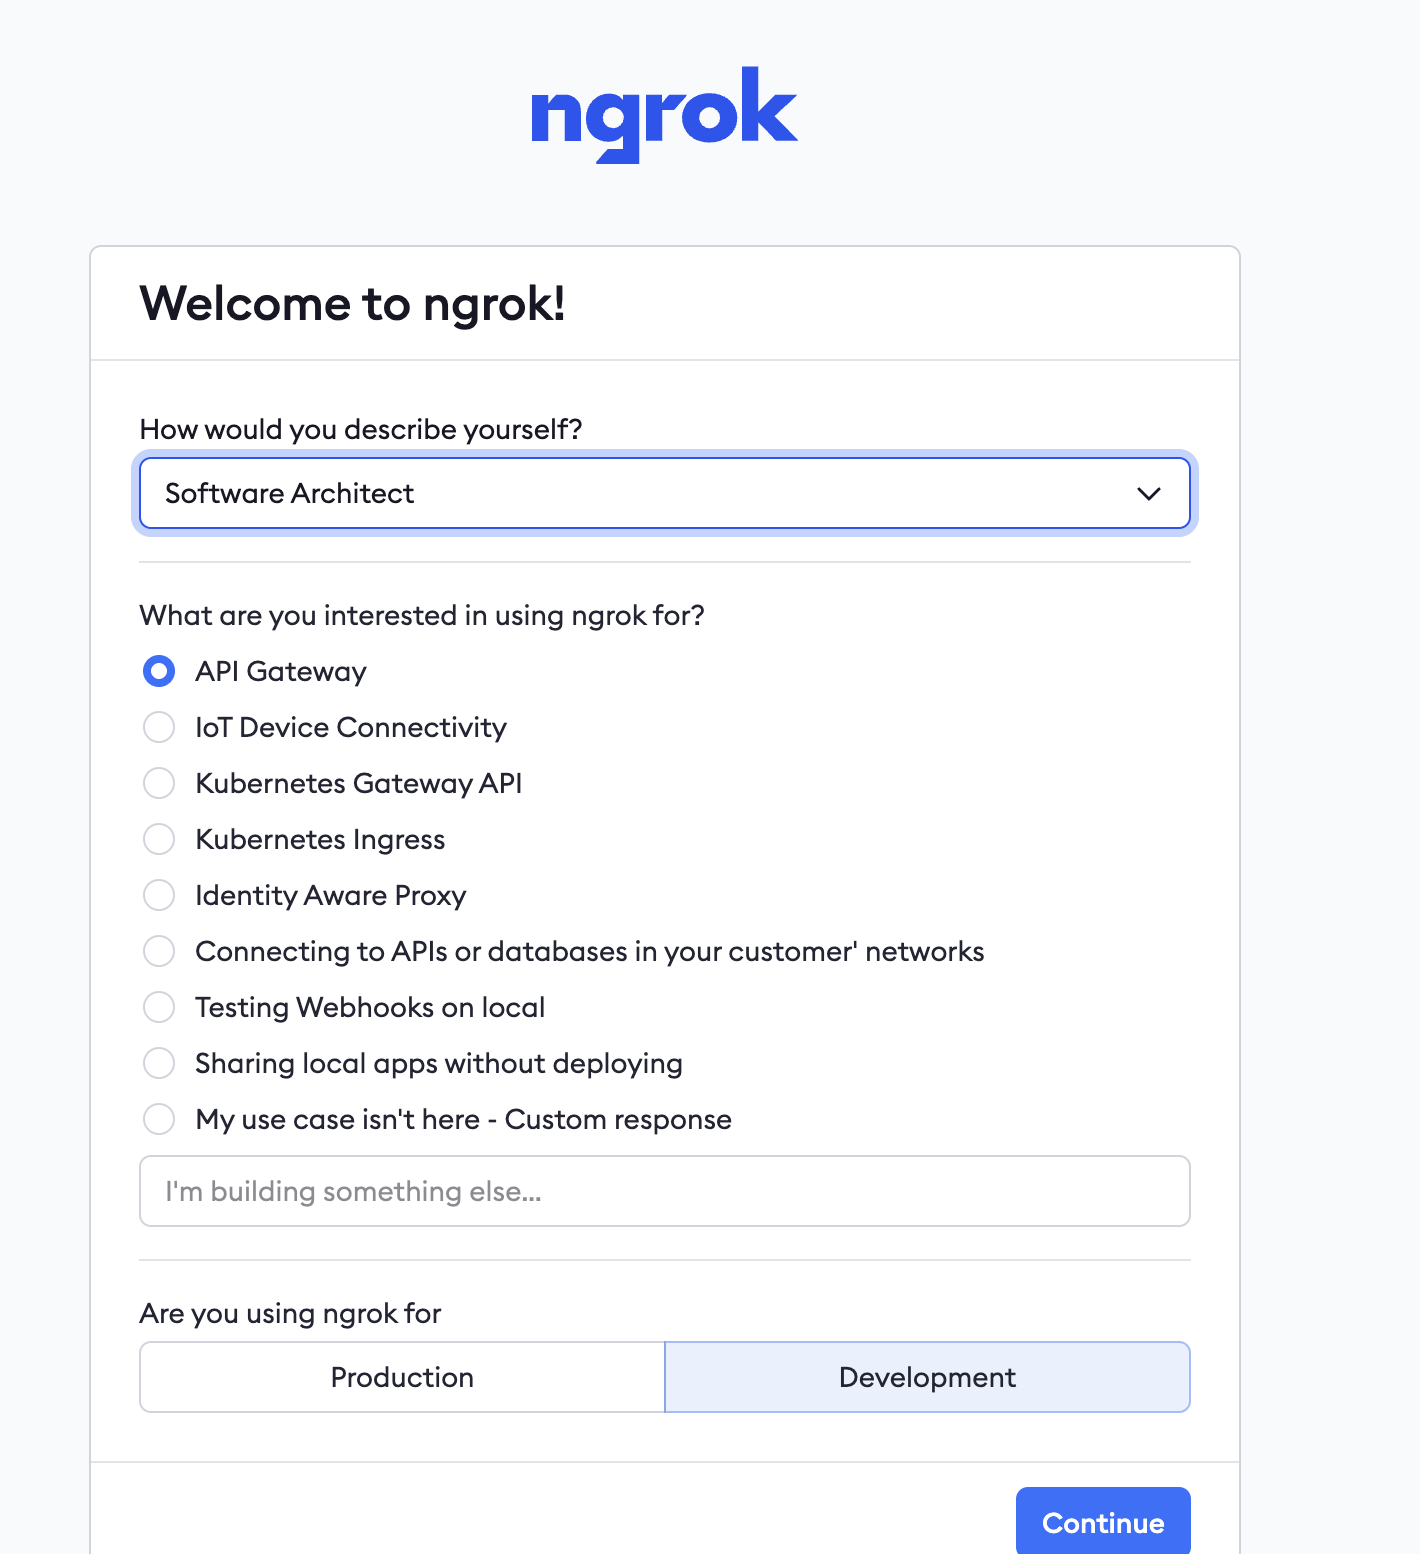Click the custom response text field

pos(664,1191)
